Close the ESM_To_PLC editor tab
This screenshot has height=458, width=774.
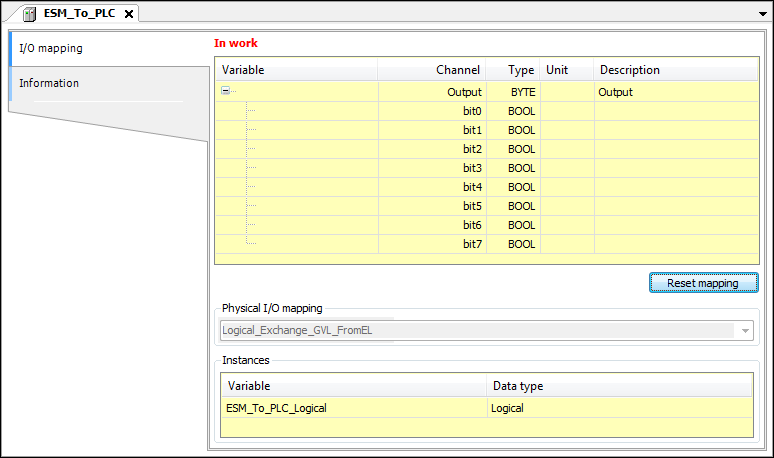[x=128, y=14]
